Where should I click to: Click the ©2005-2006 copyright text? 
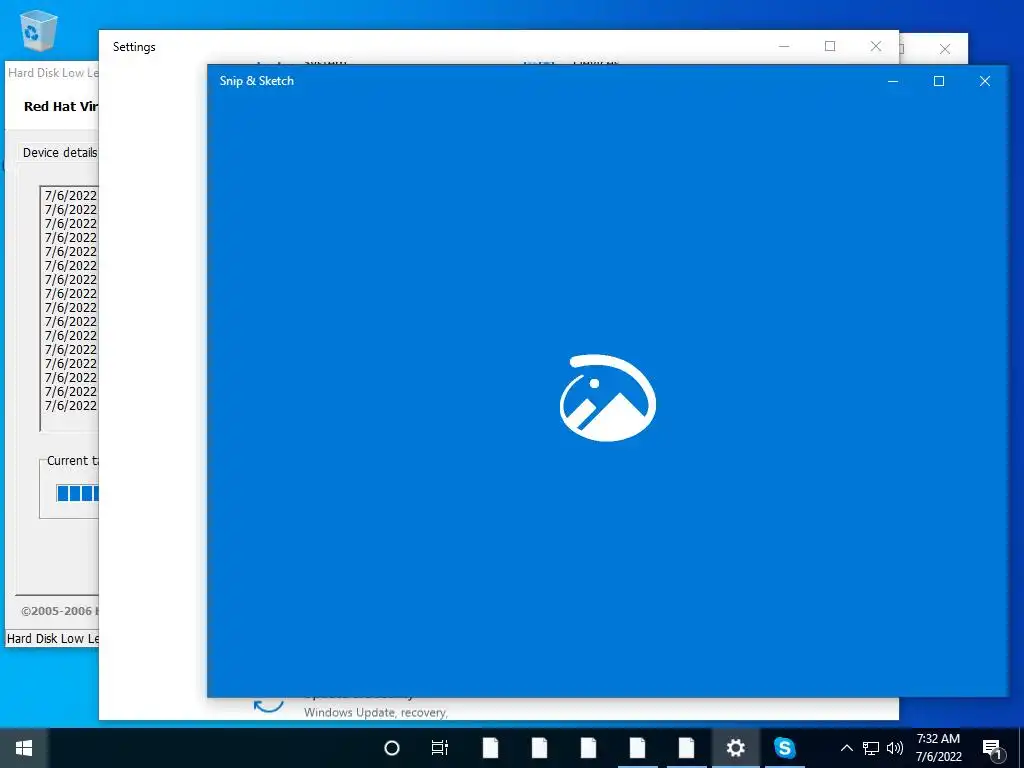[59, 611]
